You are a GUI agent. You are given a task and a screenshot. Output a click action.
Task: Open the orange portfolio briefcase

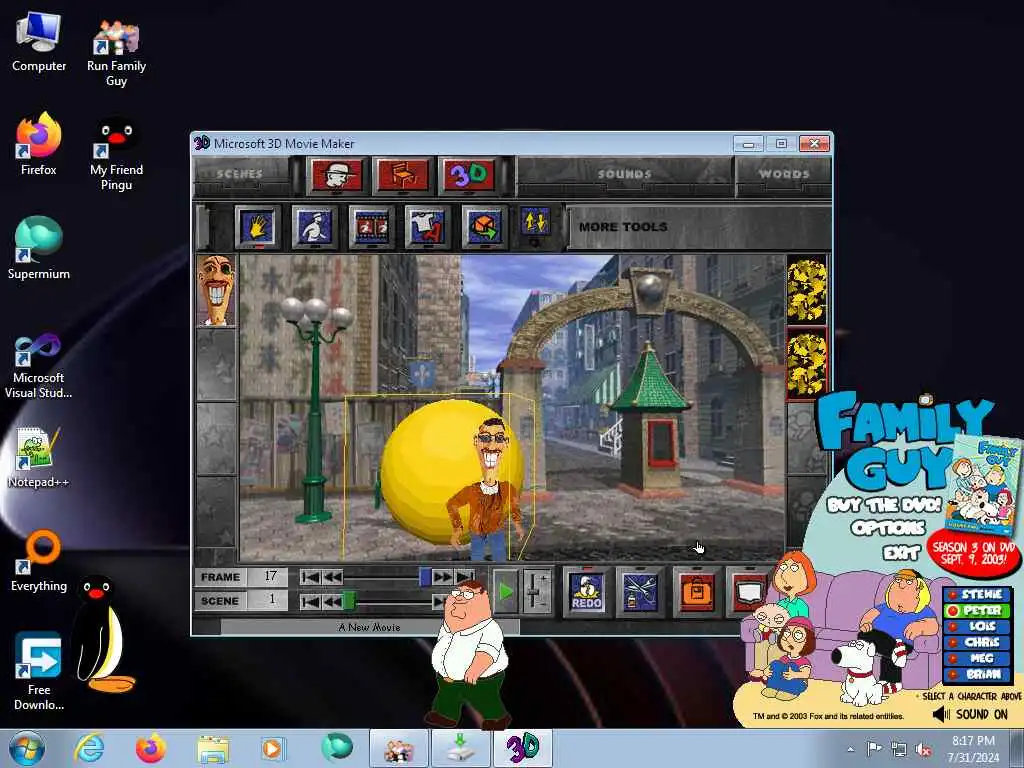pos(696,592)
